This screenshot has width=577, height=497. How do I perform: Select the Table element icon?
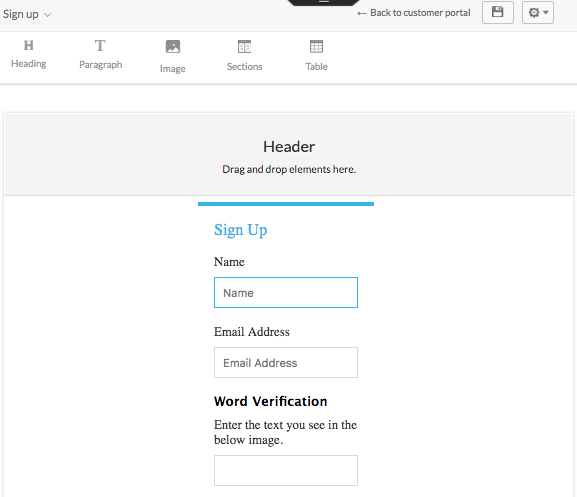click(x=316, y=47)
